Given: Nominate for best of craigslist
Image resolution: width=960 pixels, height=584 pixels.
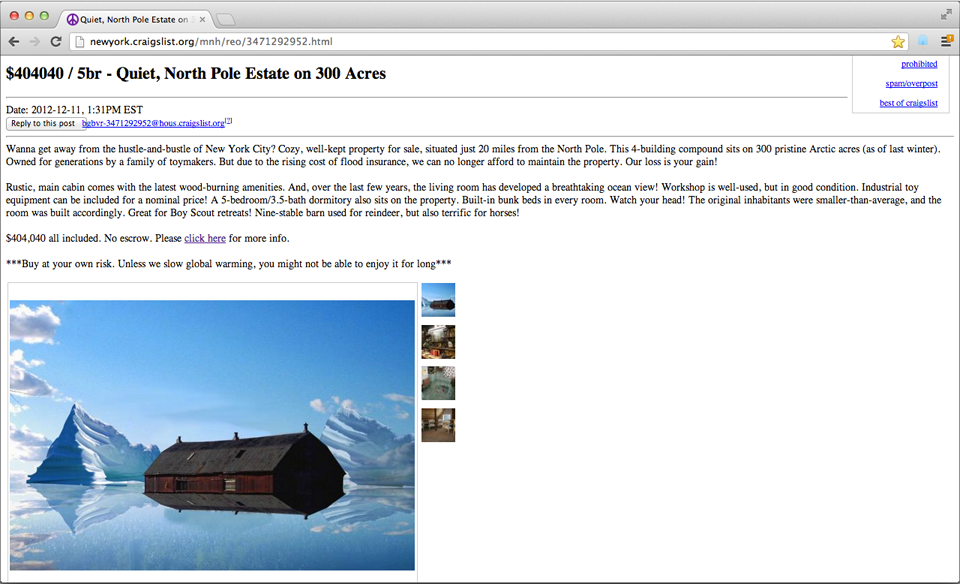Looking at the screenshot, I should click(x=909, y=103).
